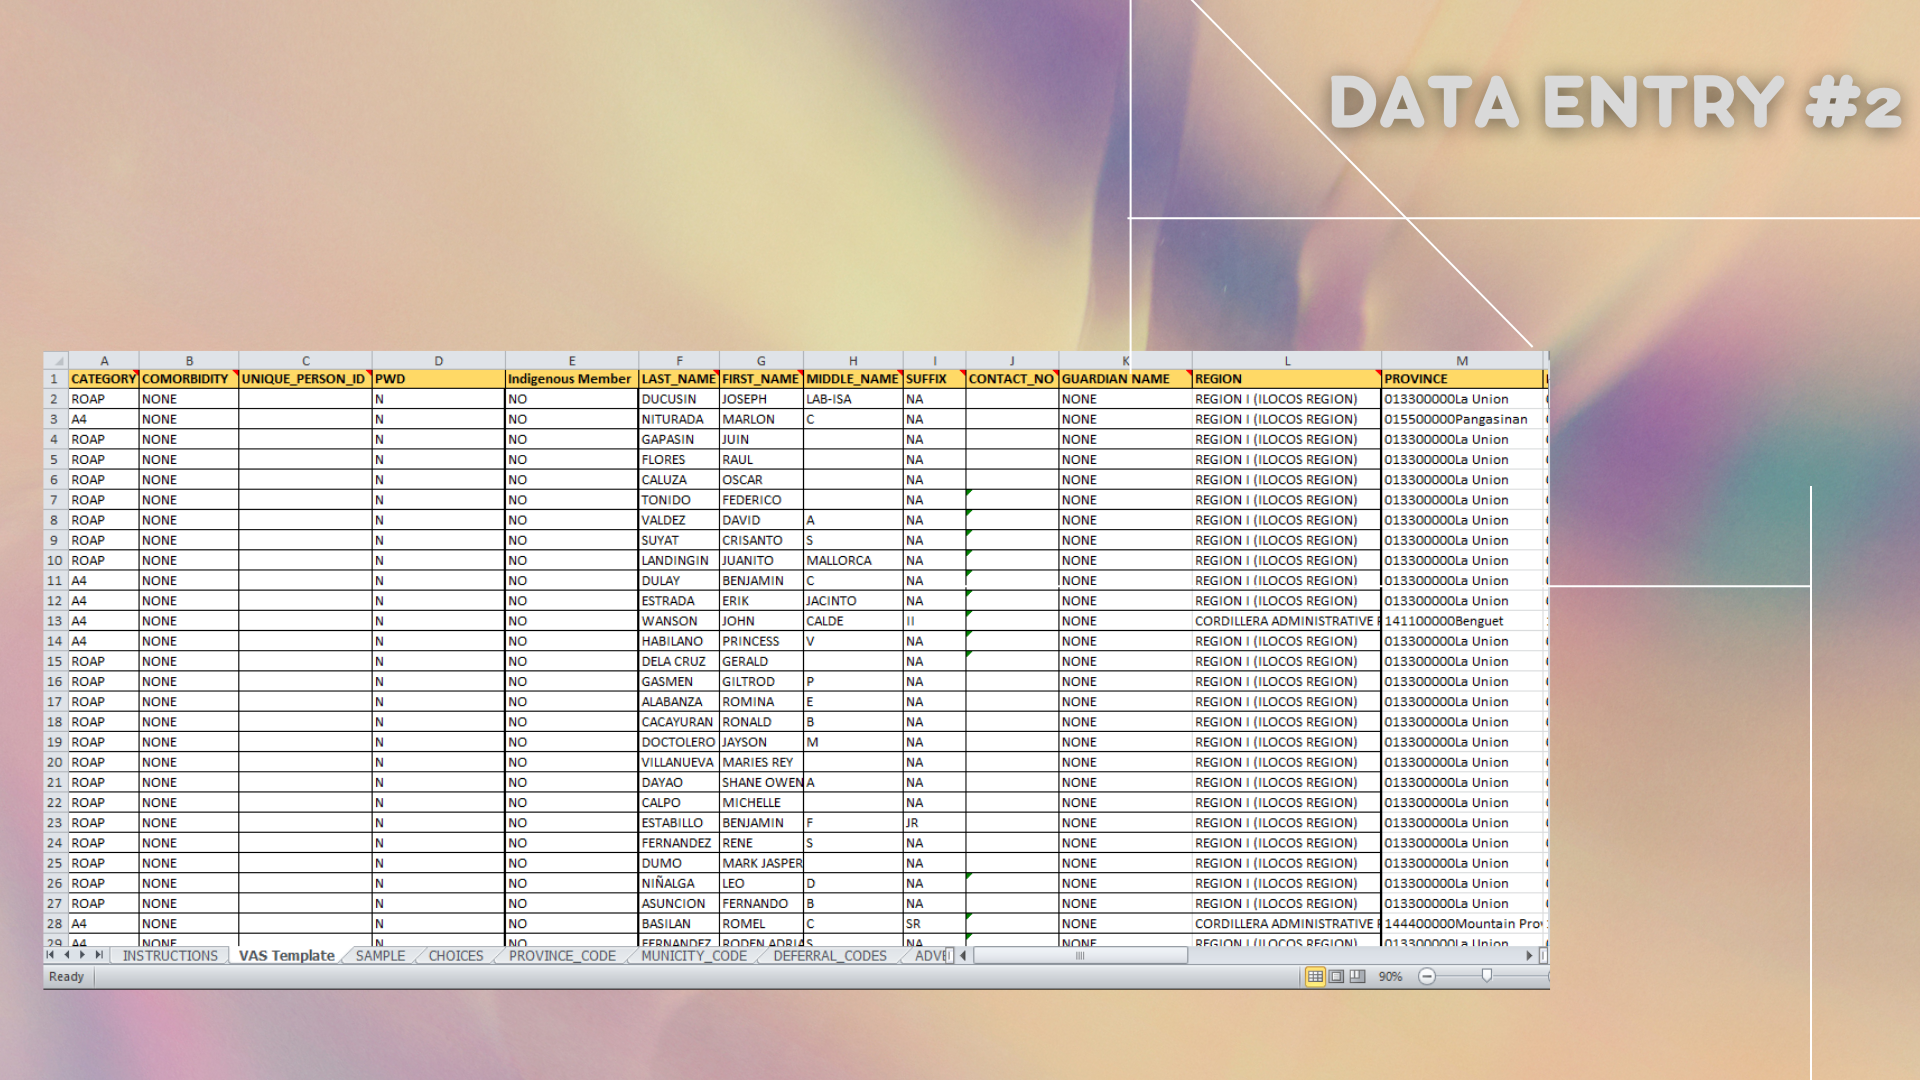Select the 144400000Mountain Province cell
Screen dimensions: 1920x1080
[x=1462, y=924]
